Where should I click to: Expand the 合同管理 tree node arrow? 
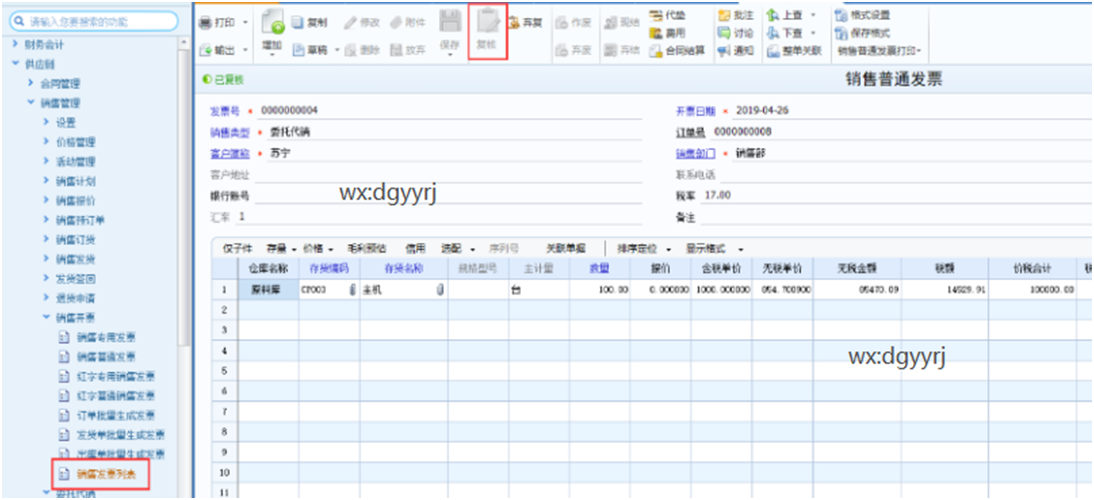(x=31, y=84)
